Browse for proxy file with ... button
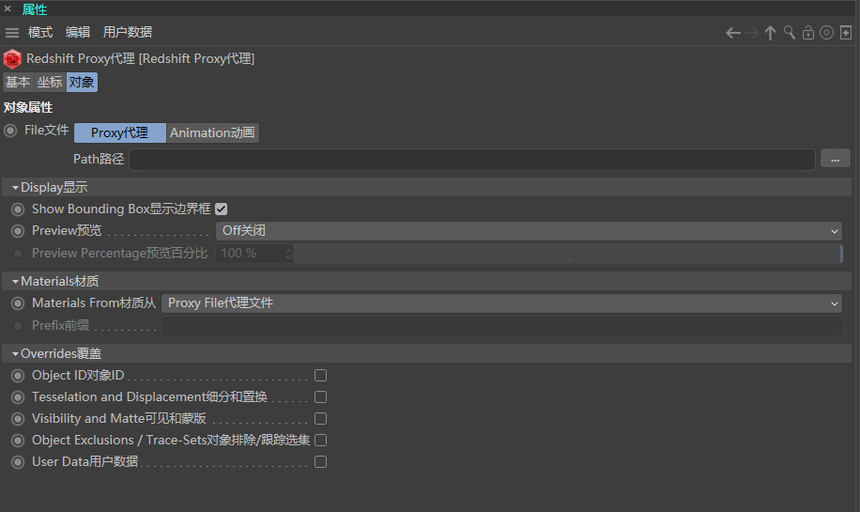This screenshot has height=512, width=860. click(x=835, y=160)
